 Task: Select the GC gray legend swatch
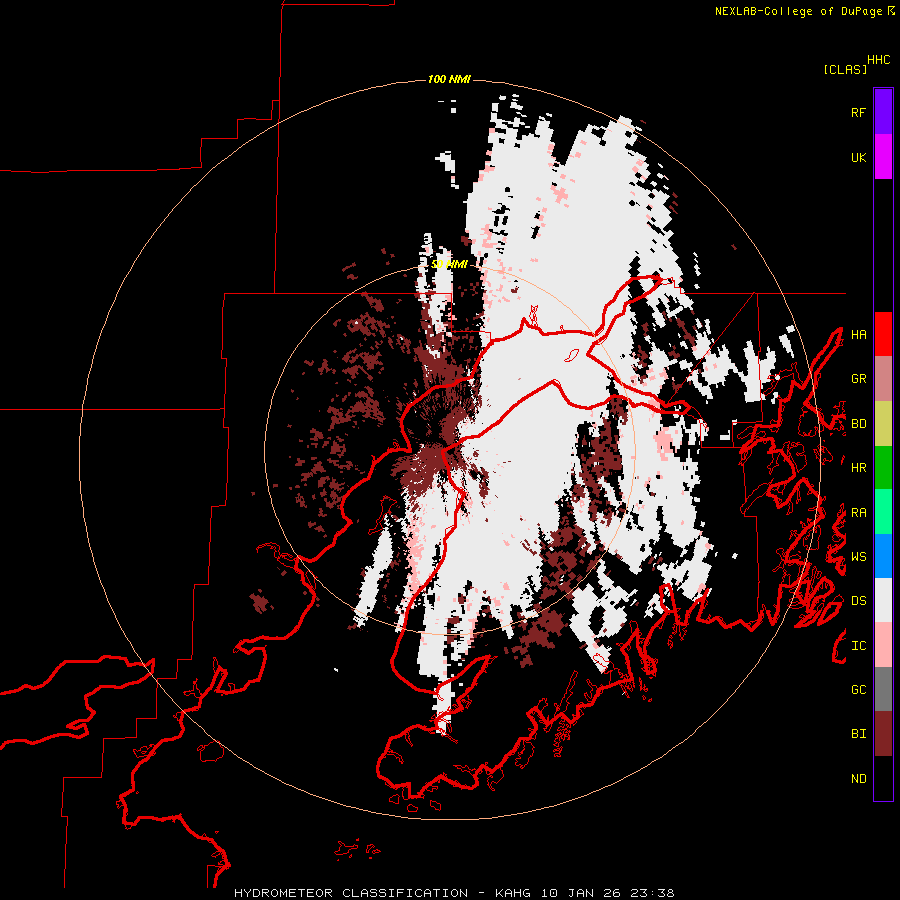[x=883, y=689]
